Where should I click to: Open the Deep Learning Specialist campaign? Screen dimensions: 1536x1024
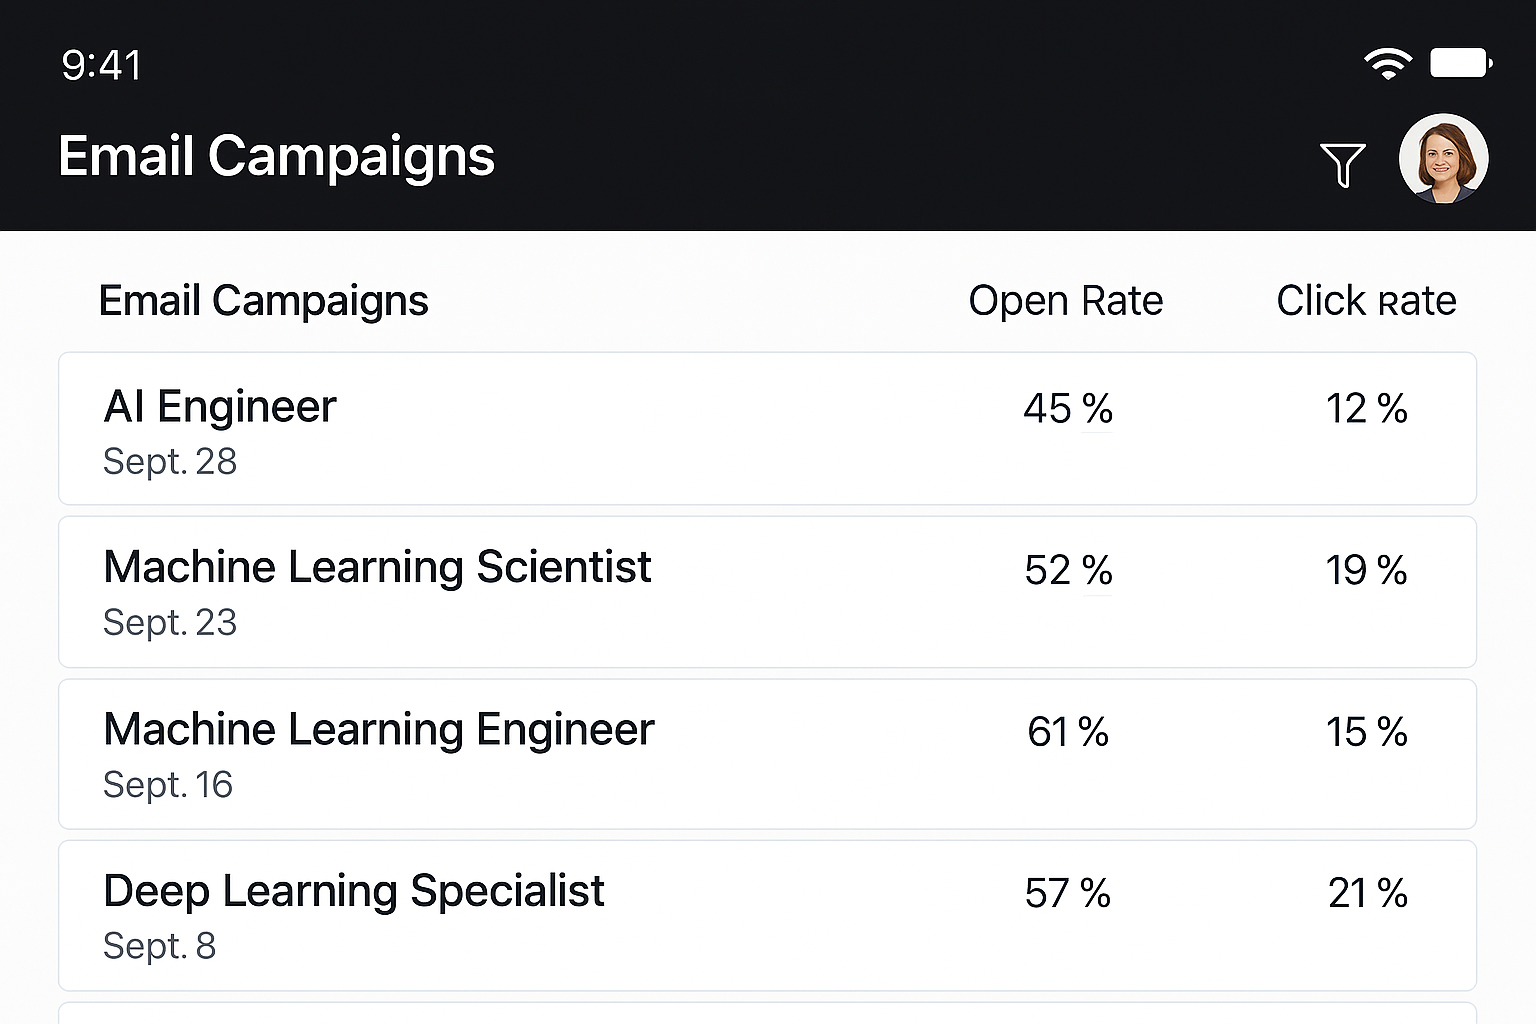point(767,915)
